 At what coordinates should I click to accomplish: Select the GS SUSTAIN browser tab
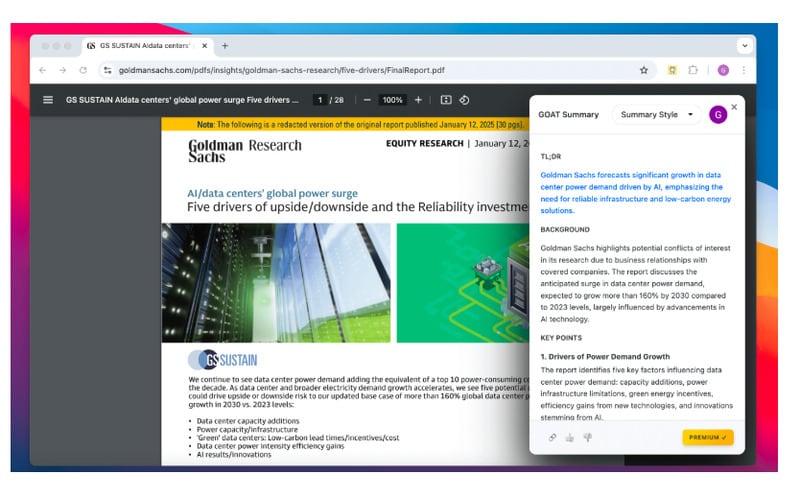[145, 46]
